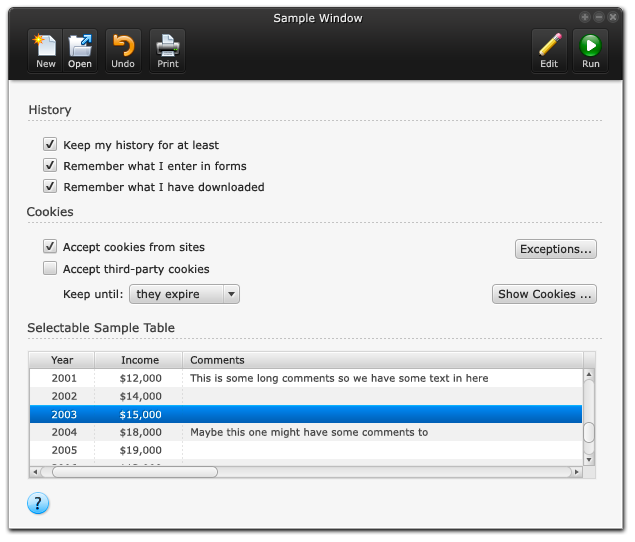Uncheck Keep my history for at least
The width and height of the screenshot is (635, 542).
point(50,144)
